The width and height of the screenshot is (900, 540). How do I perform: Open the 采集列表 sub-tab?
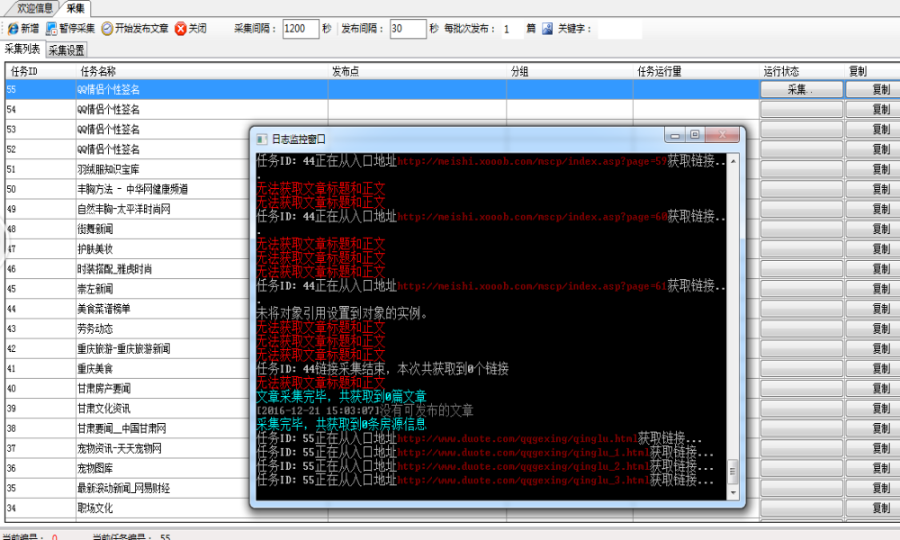pyautogui.click(x=22, y=49)
